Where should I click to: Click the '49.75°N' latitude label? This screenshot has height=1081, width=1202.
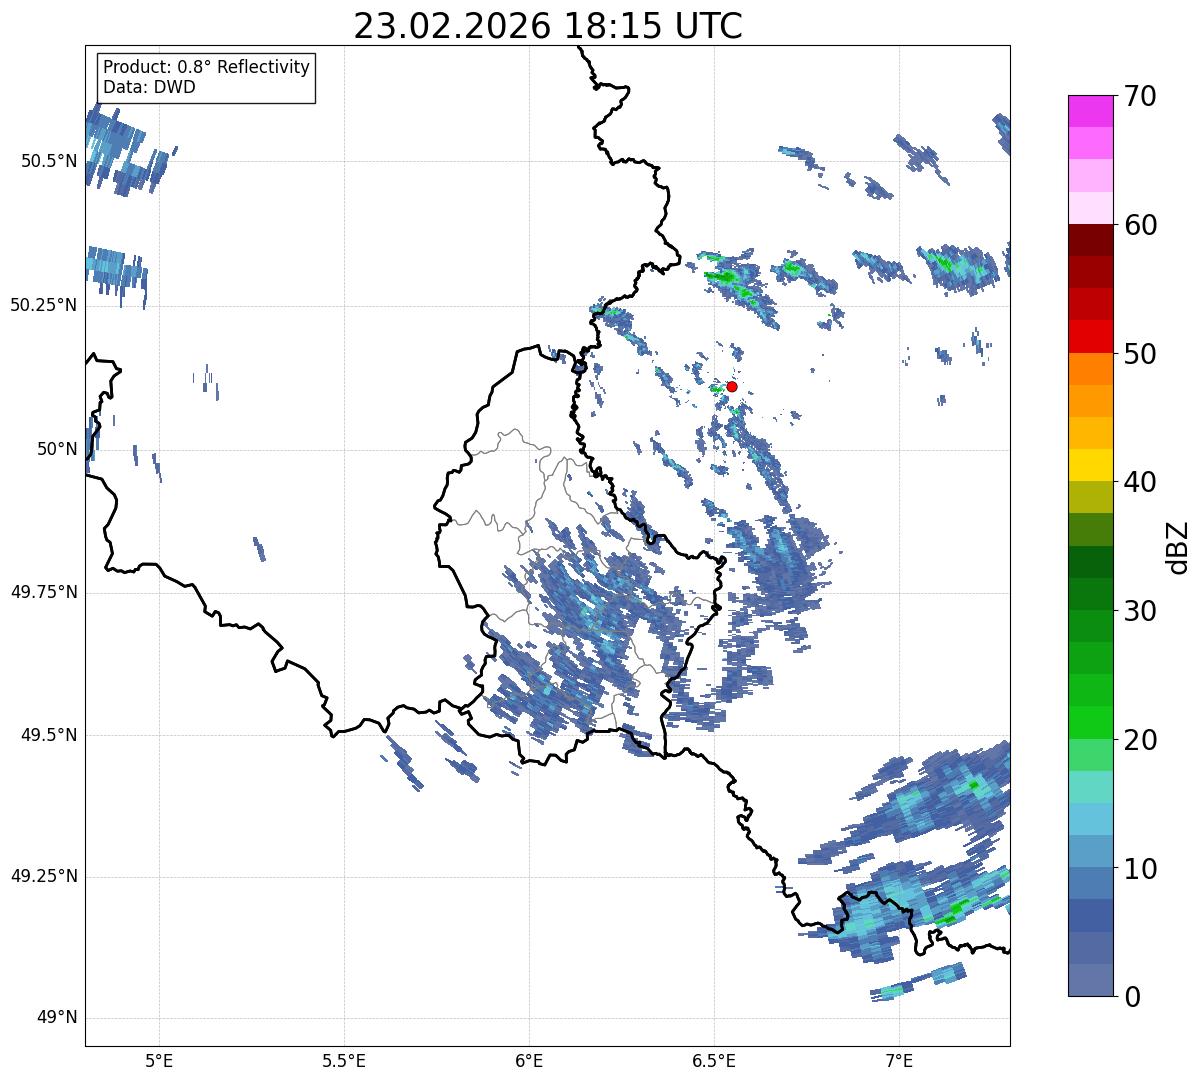point(43,592)
